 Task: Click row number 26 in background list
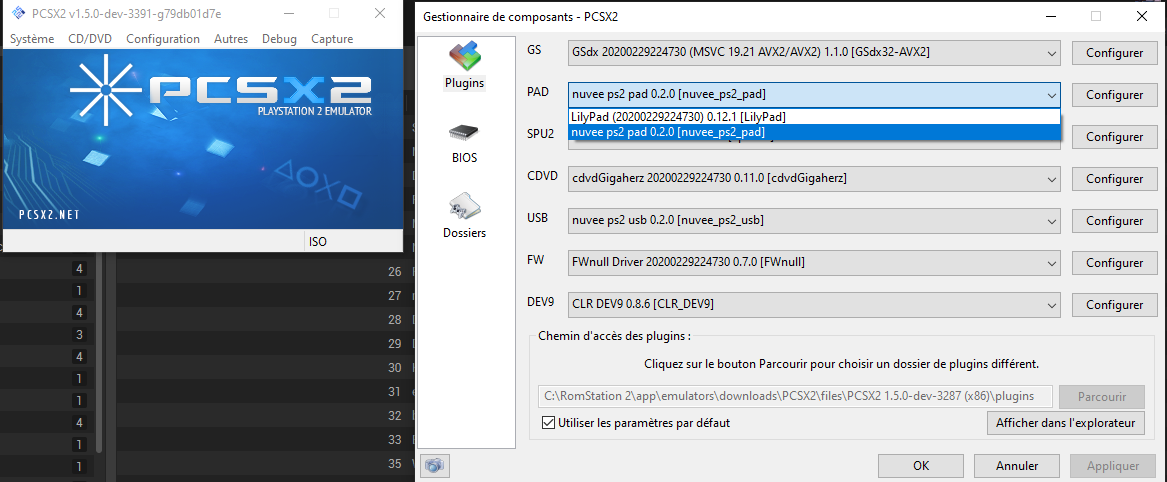tap(394, 271)
